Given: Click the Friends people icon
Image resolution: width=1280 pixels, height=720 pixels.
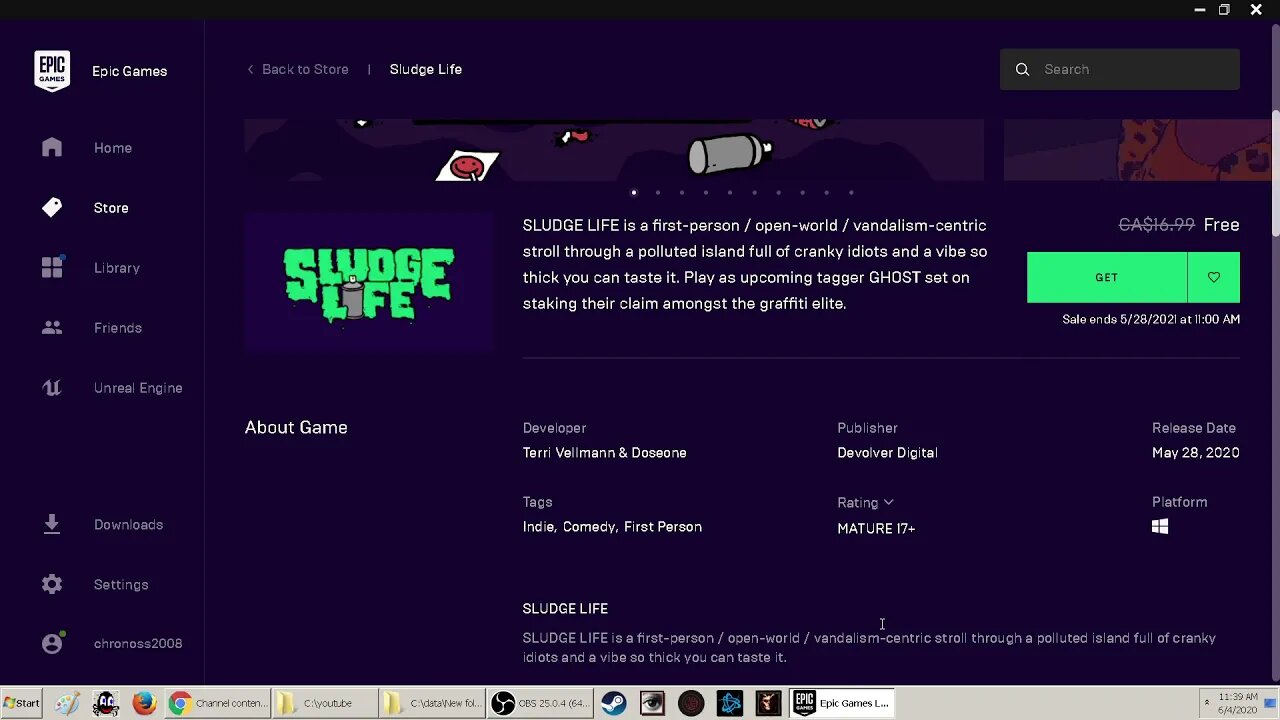Looking at the screenshot, I should coord(52,328).
